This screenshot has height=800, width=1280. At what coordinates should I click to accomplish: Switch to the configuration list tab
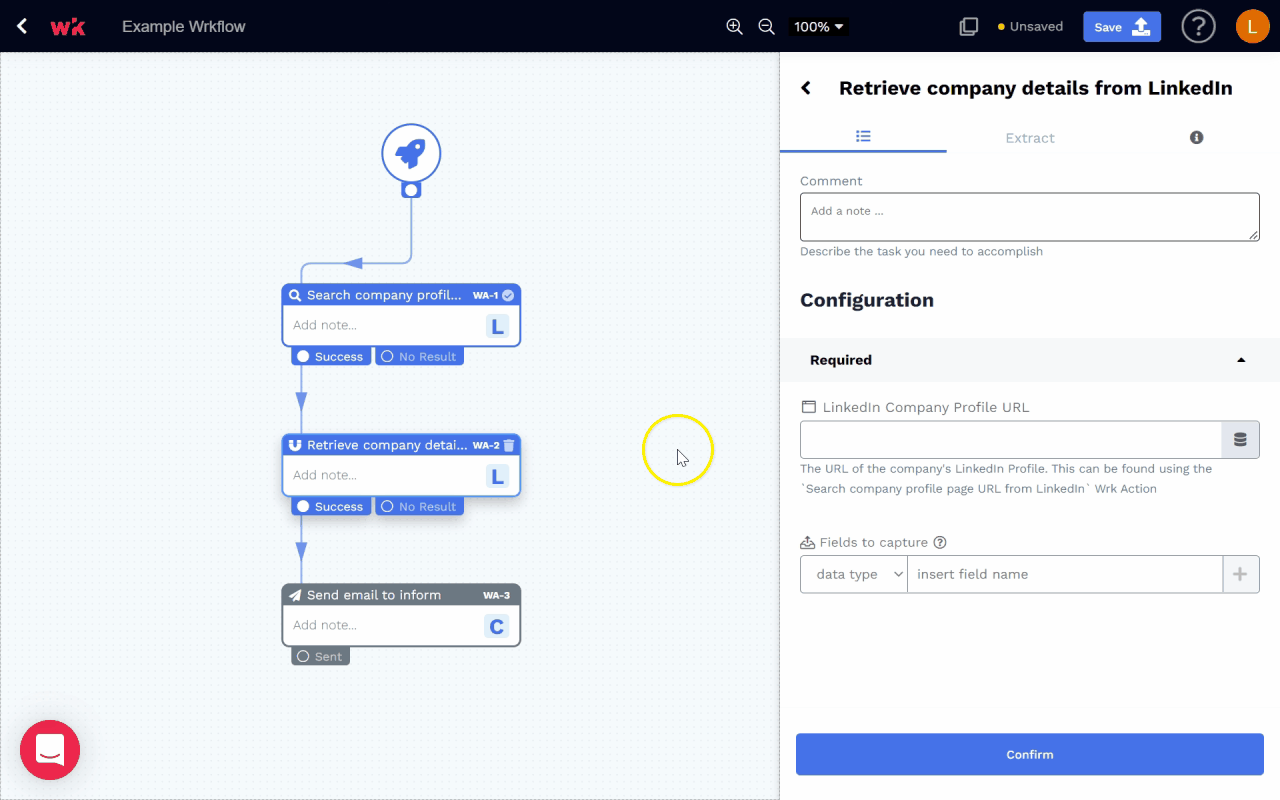pyautogui.click(x=863, y=137)
